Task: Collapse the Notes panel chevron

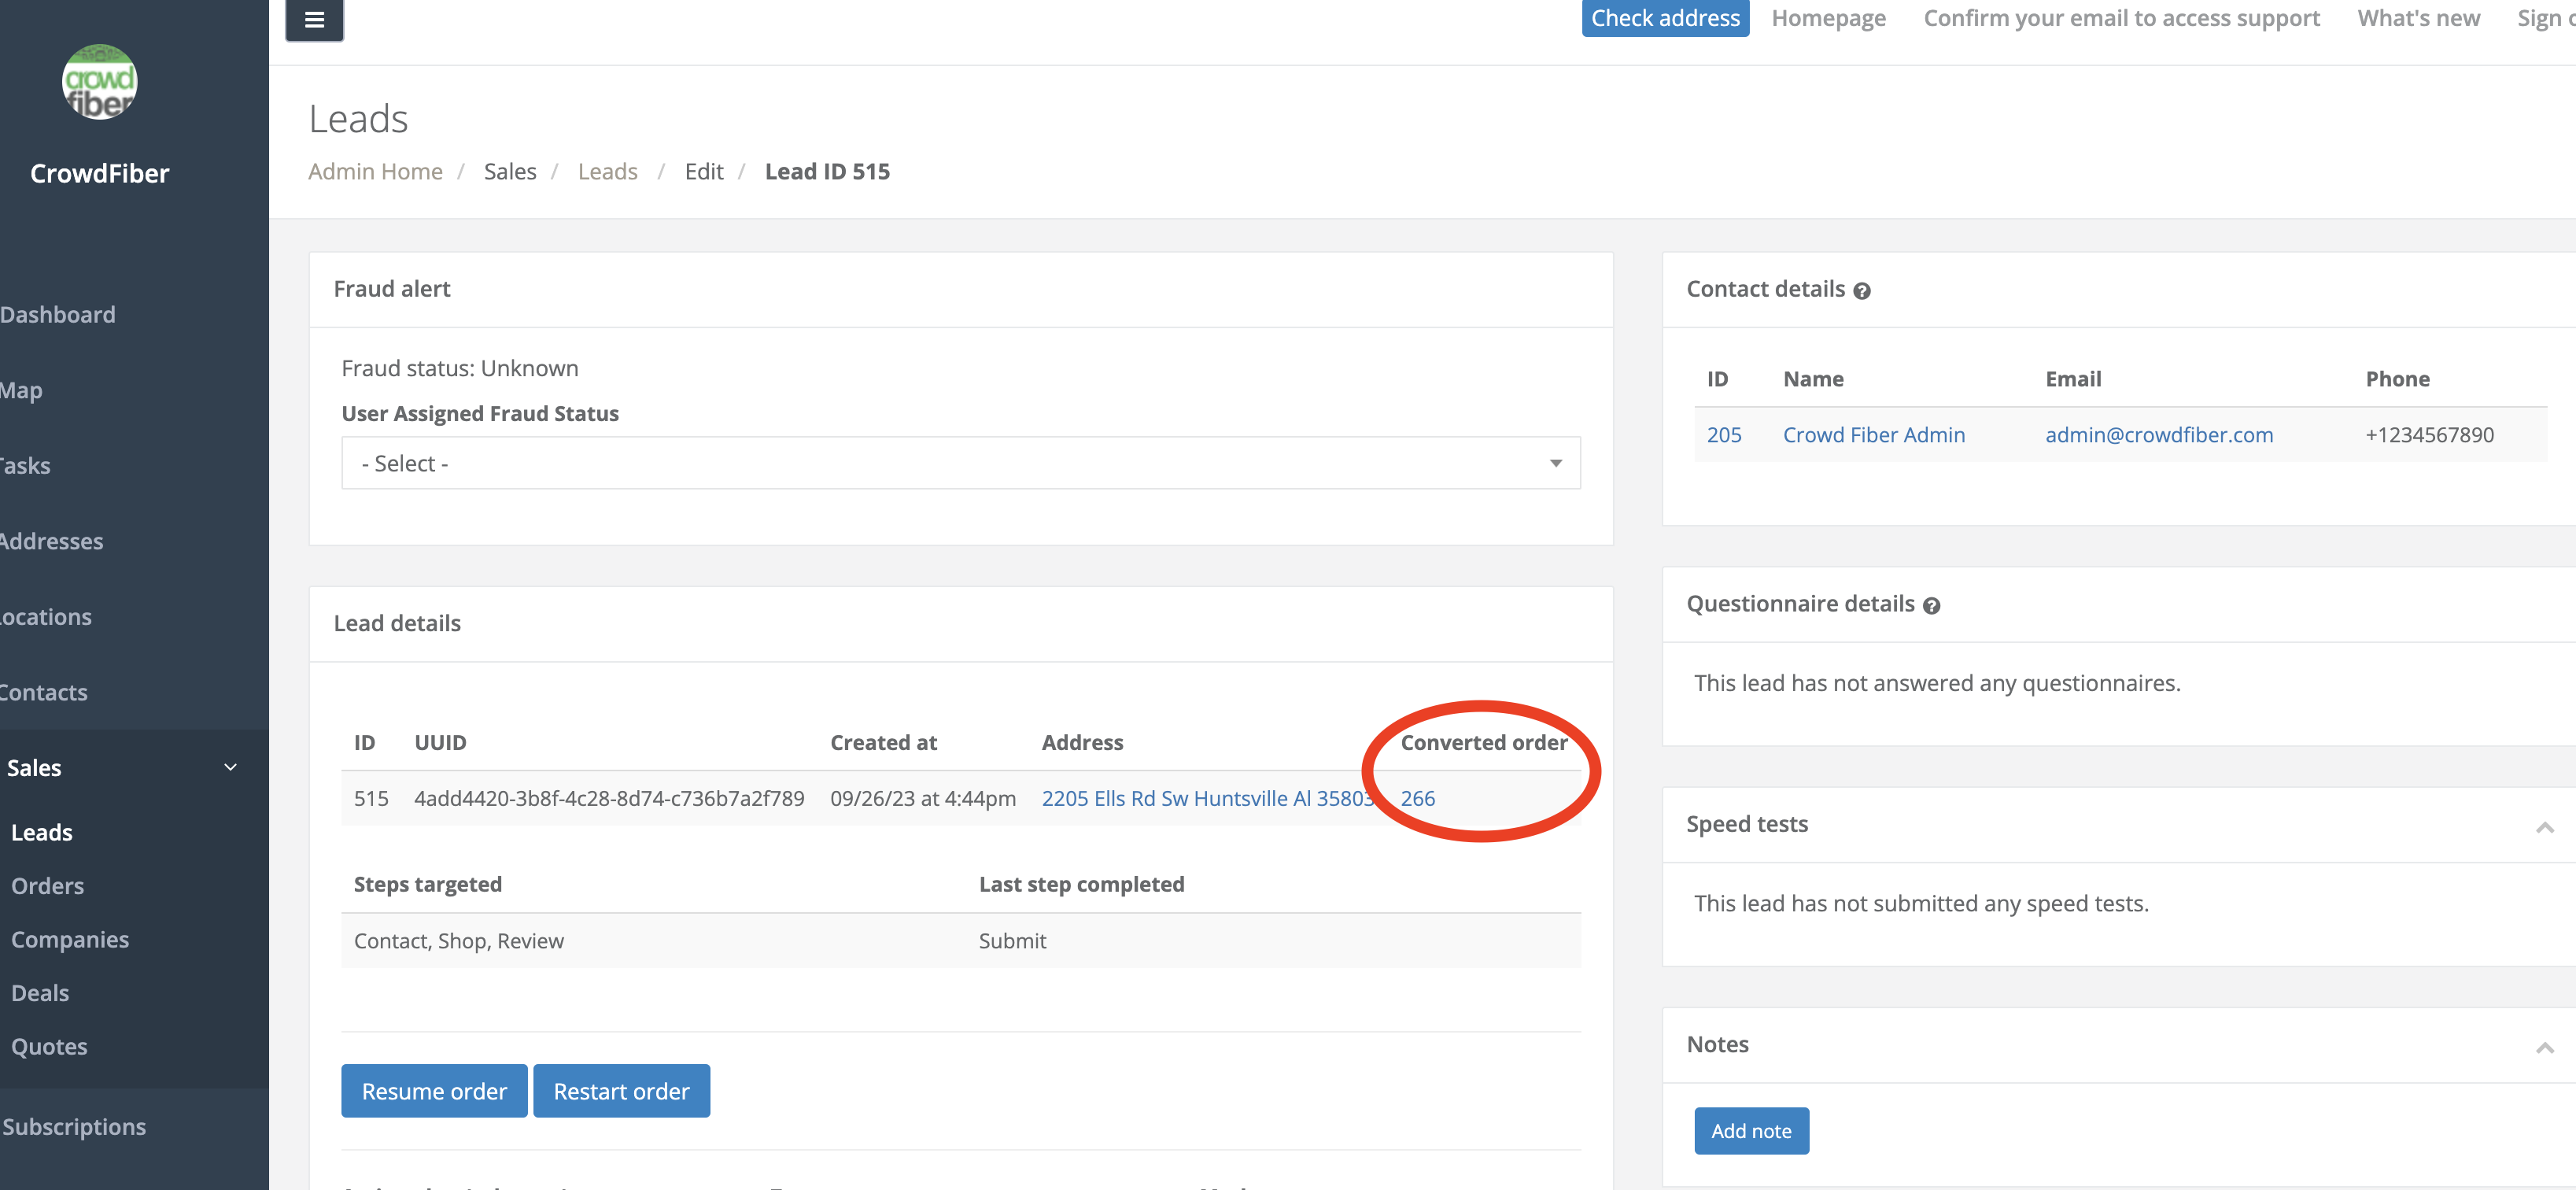Action: point(2544,1047)
